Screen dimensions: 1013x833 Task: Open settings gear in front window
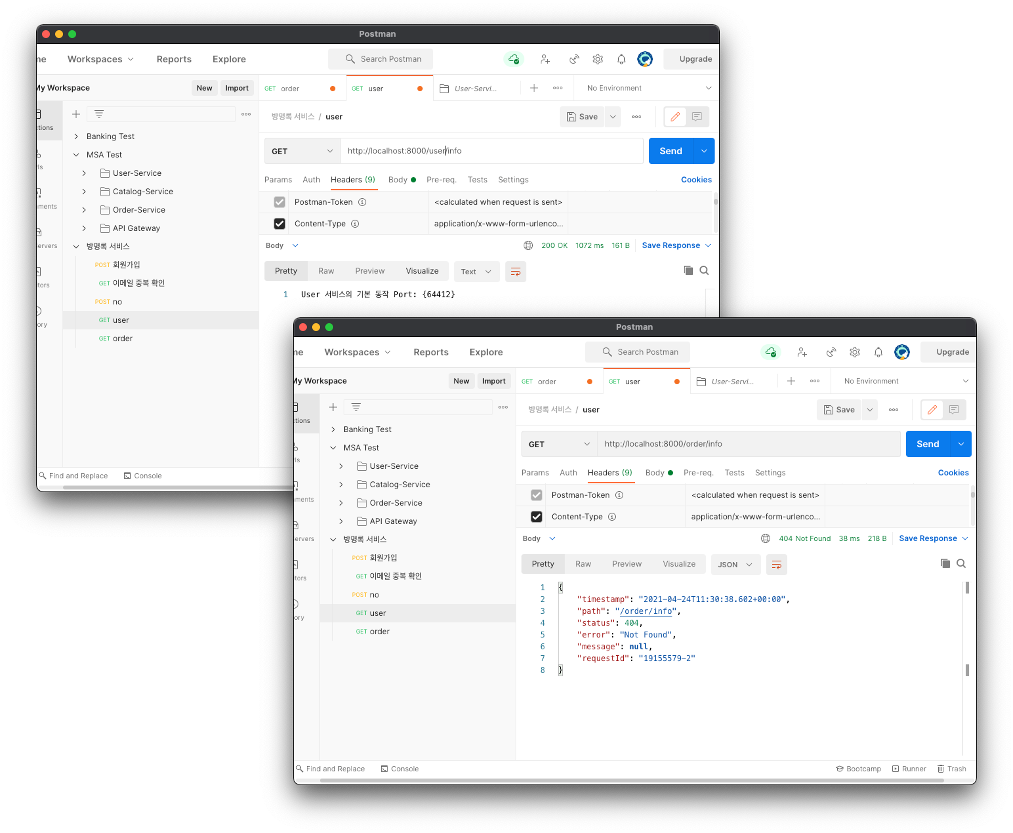click(x=855, y=352)
